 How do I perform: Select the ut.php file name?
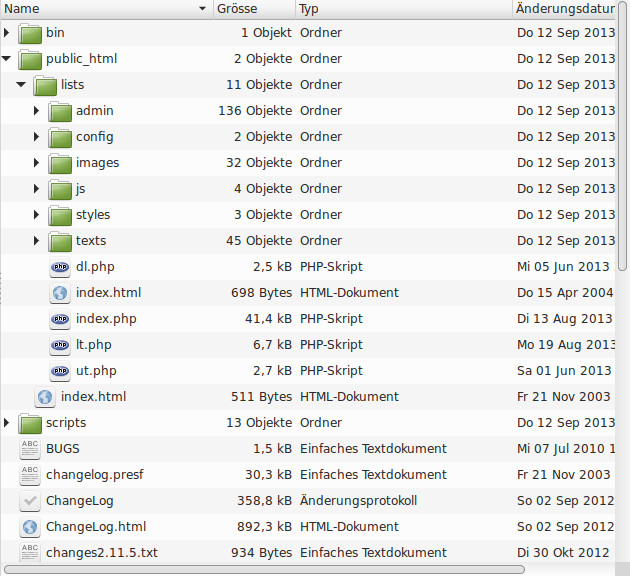[x=96, y=371]
